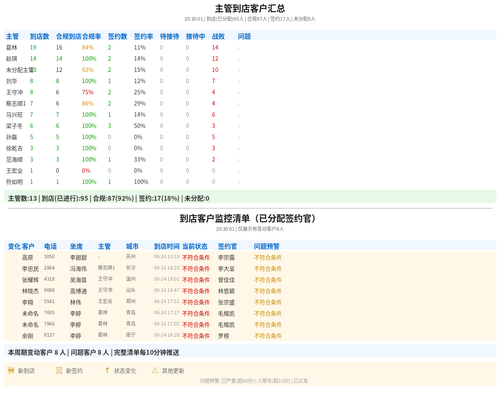Screen dimensions: 500x403
Task: Click the city cell 汕头
Action: [131, 290]
